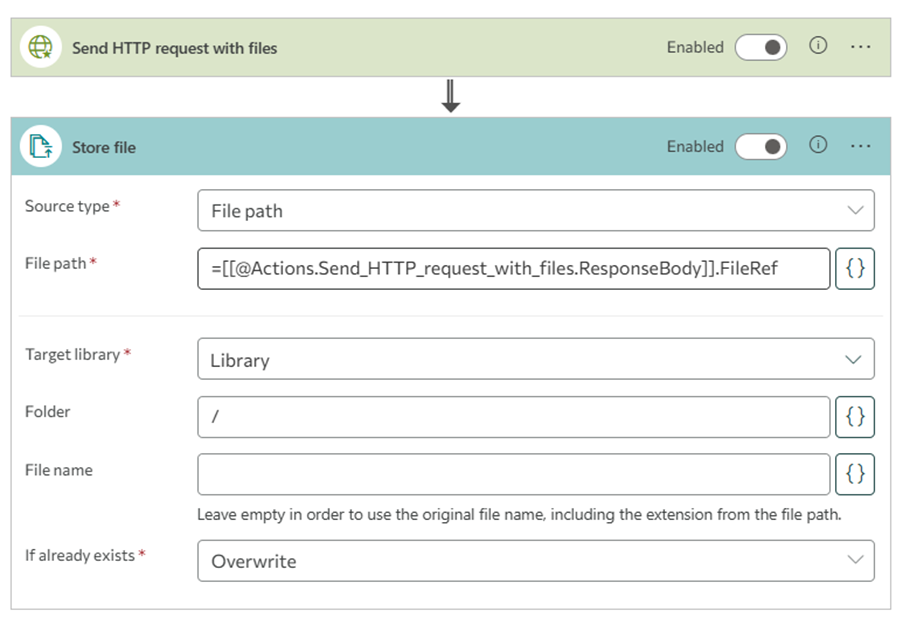Click the Store file header title
The width and height of the screenshot is (903, 618).
point(103,147)
